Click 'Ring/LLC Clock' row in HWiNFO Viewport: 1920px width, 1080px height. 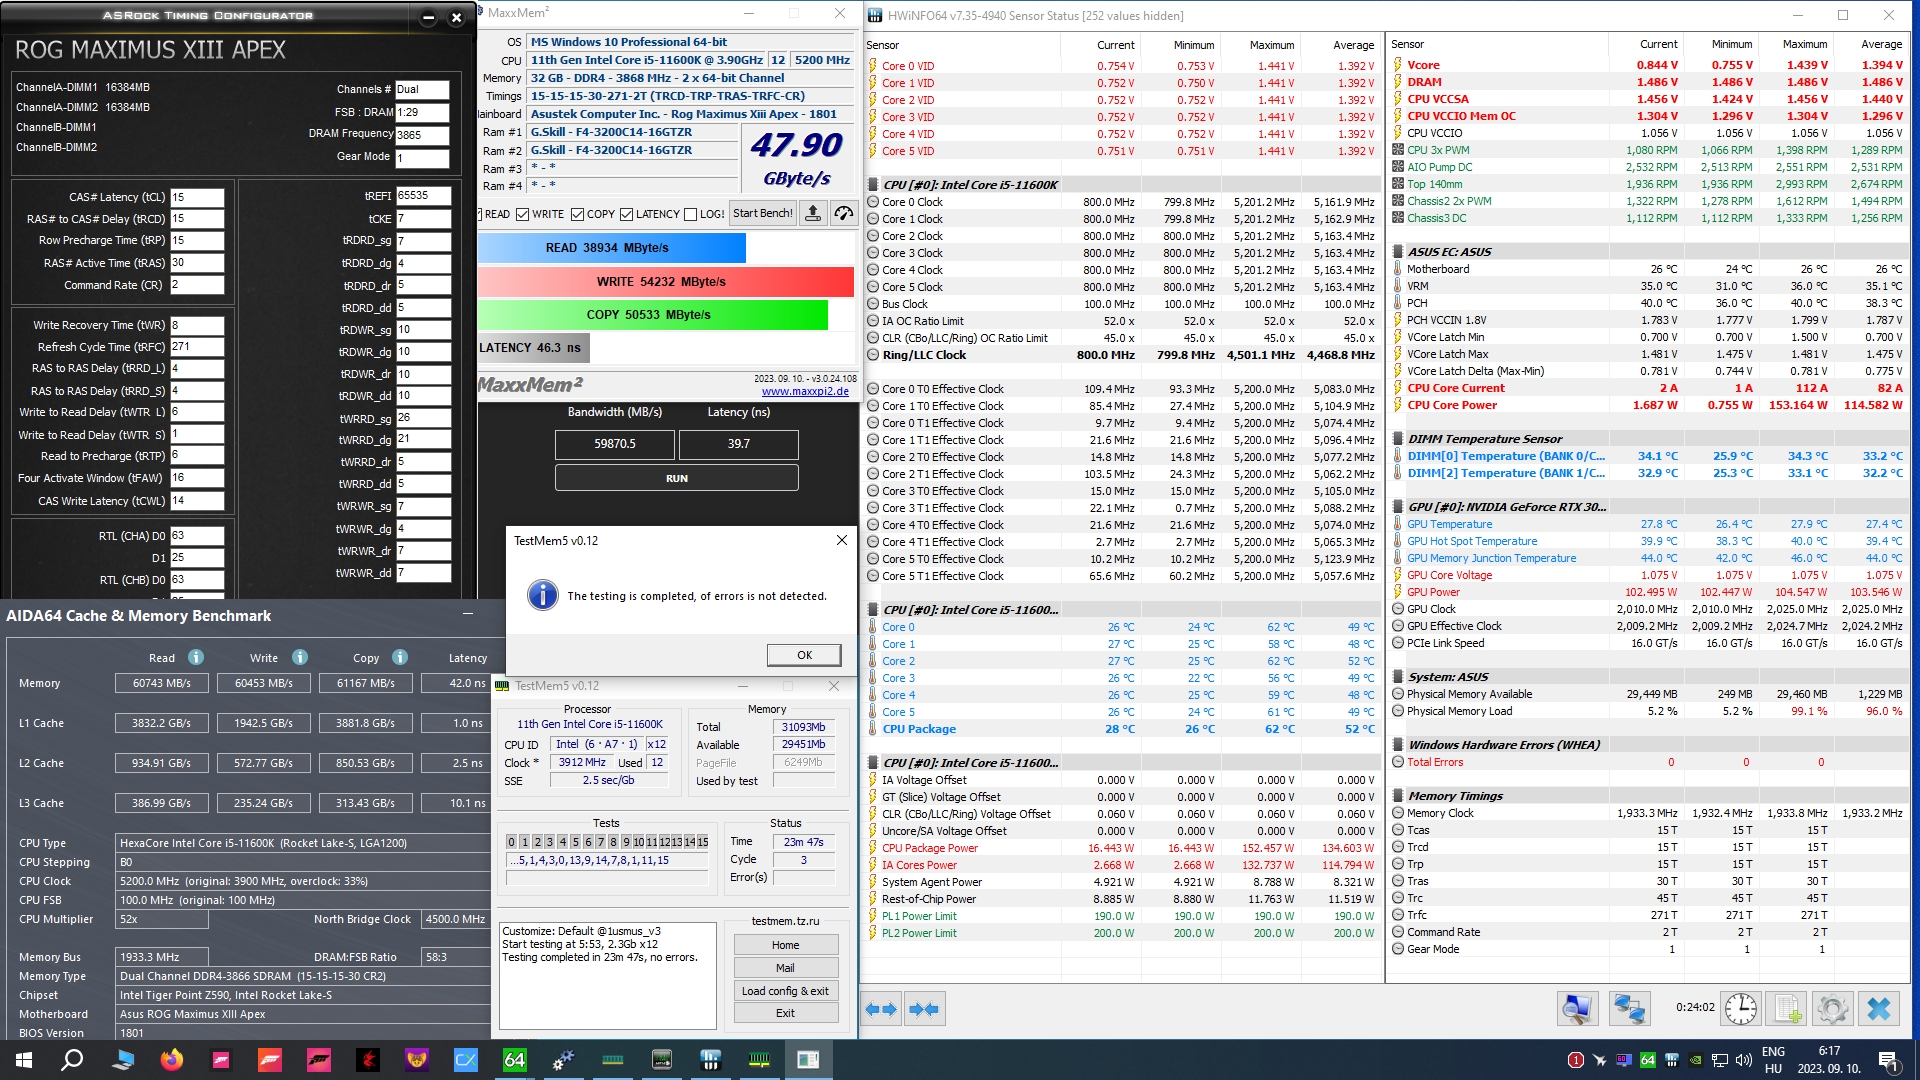click(x=1121, y=355)
